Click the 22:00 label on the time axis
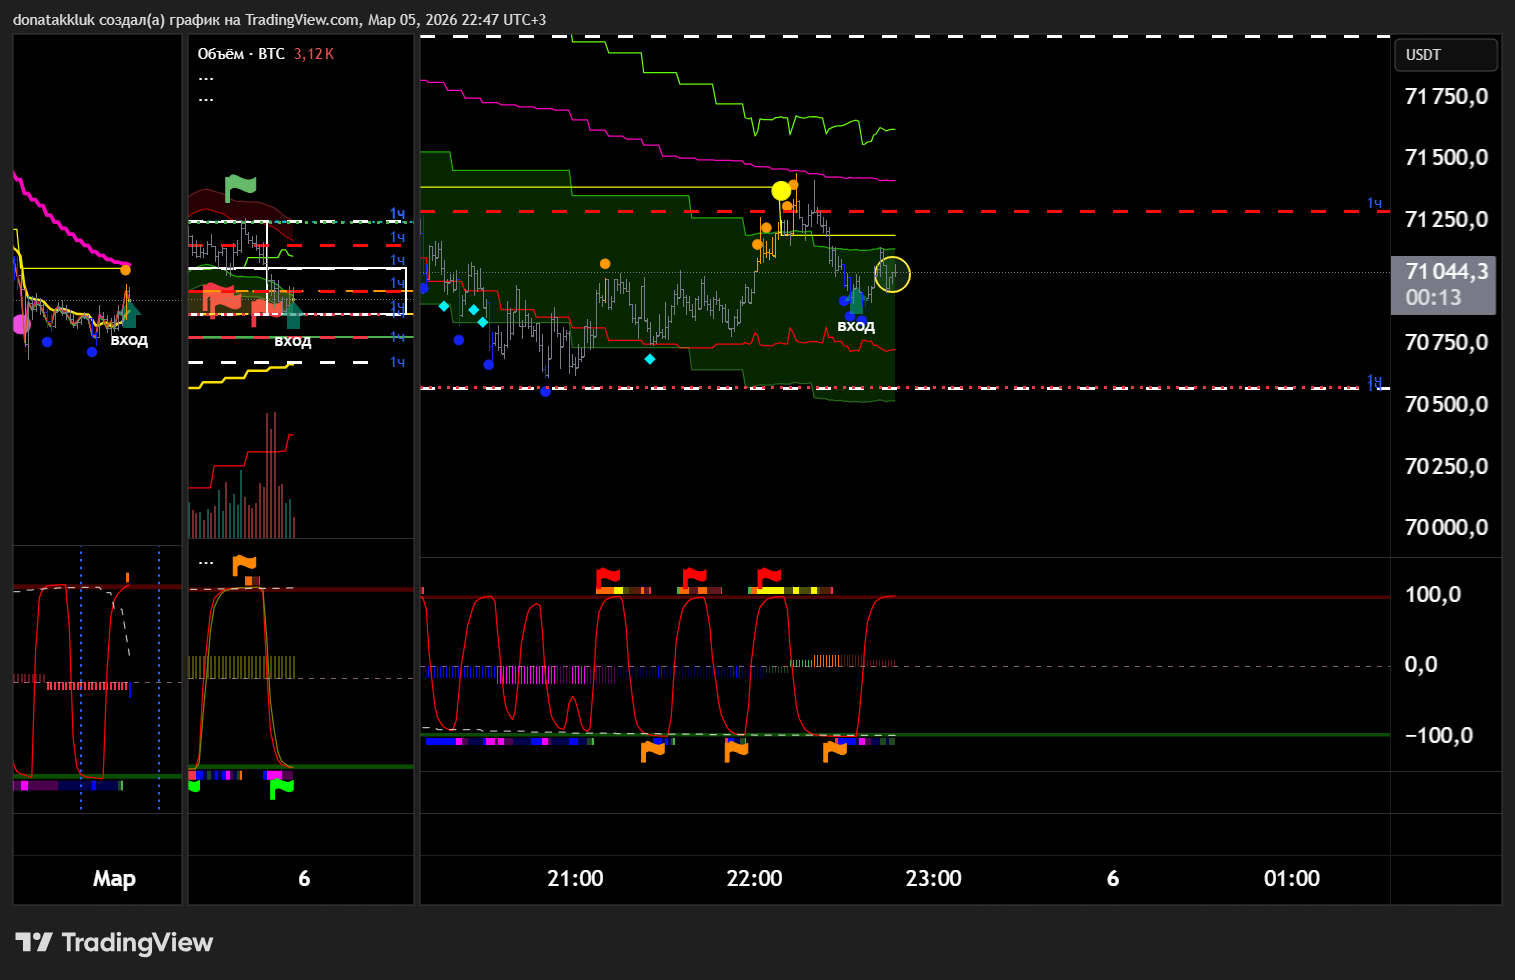 click(754, 879)
